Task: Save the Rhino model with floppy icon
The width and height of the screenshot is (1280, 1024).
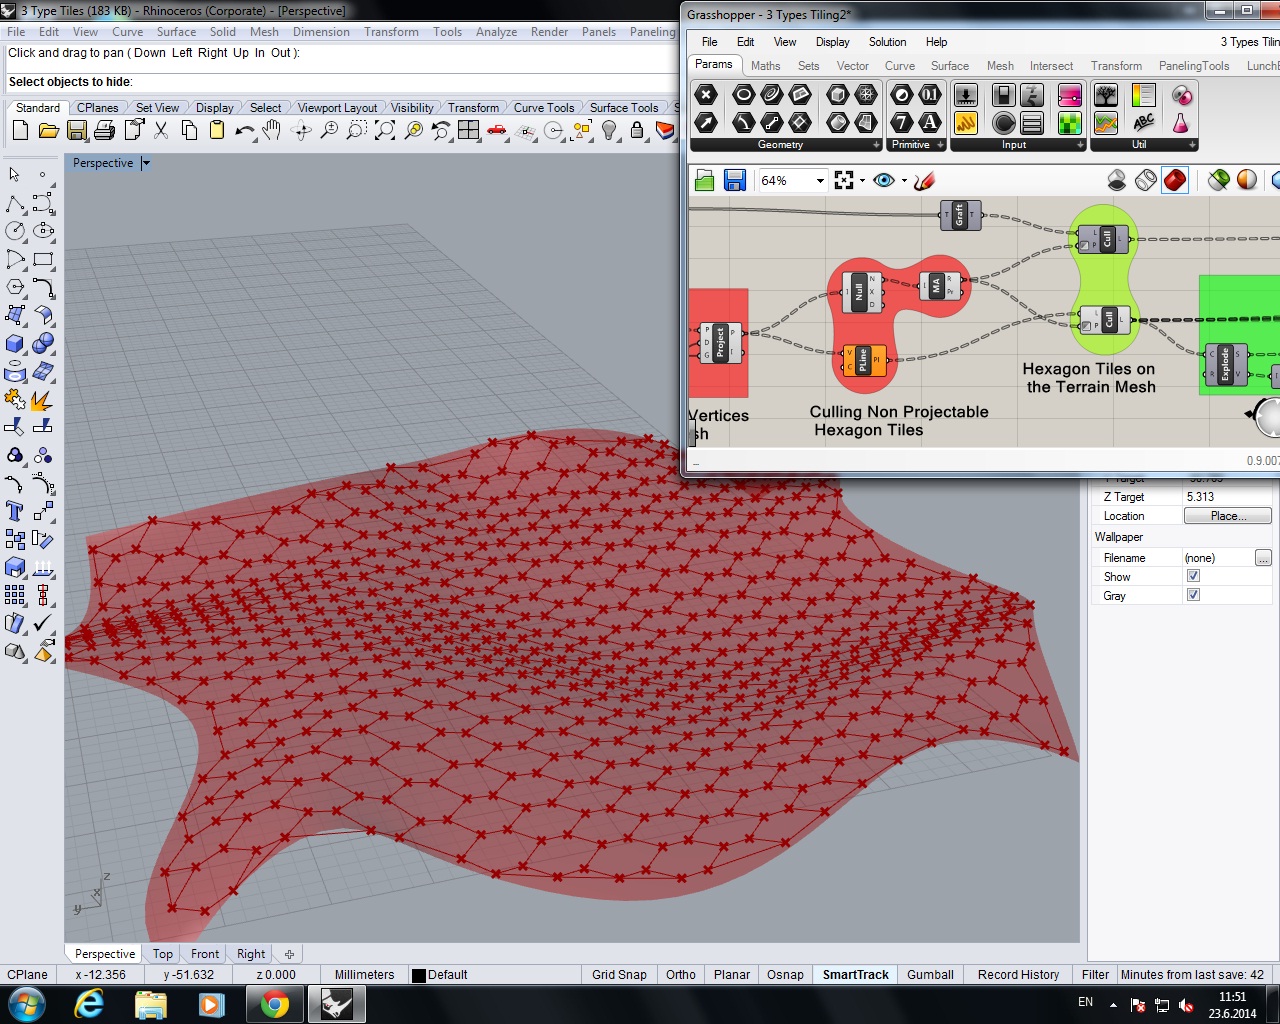Action: (77, 130)
